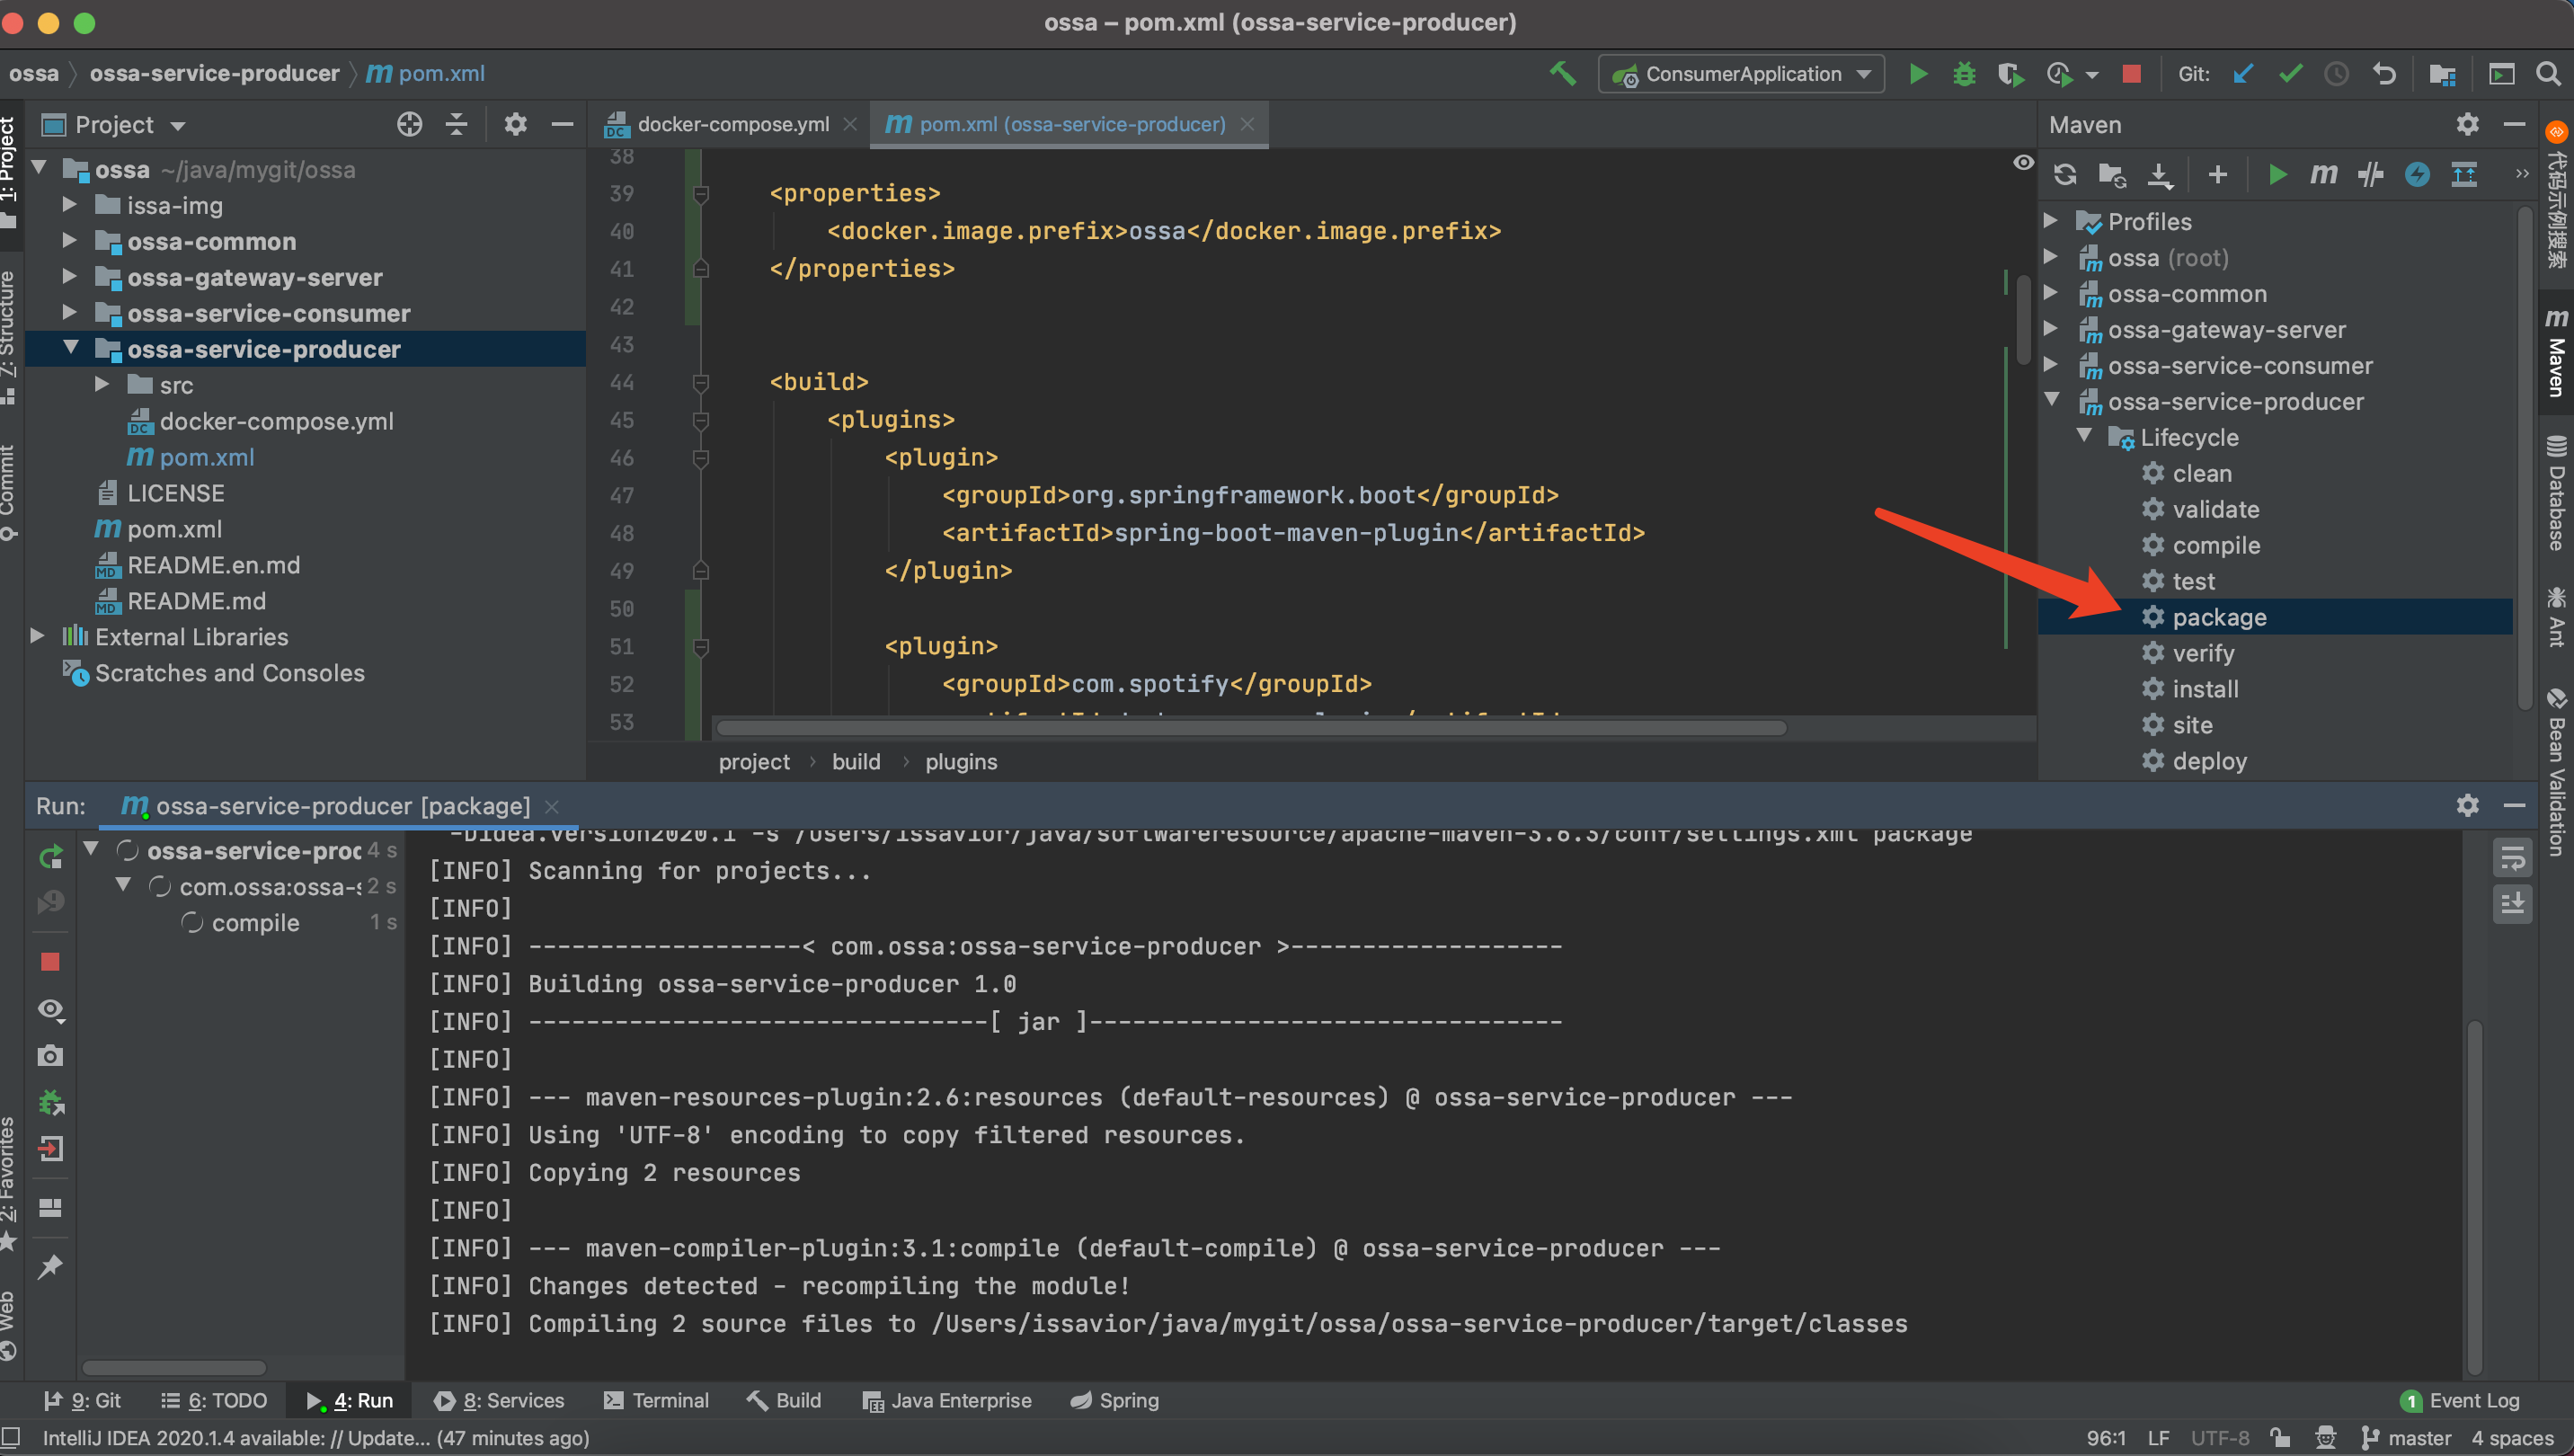Run ConsumerApplication with coverage icon
Screen dimensions: 2574x1456
(x=2010, y=74)
